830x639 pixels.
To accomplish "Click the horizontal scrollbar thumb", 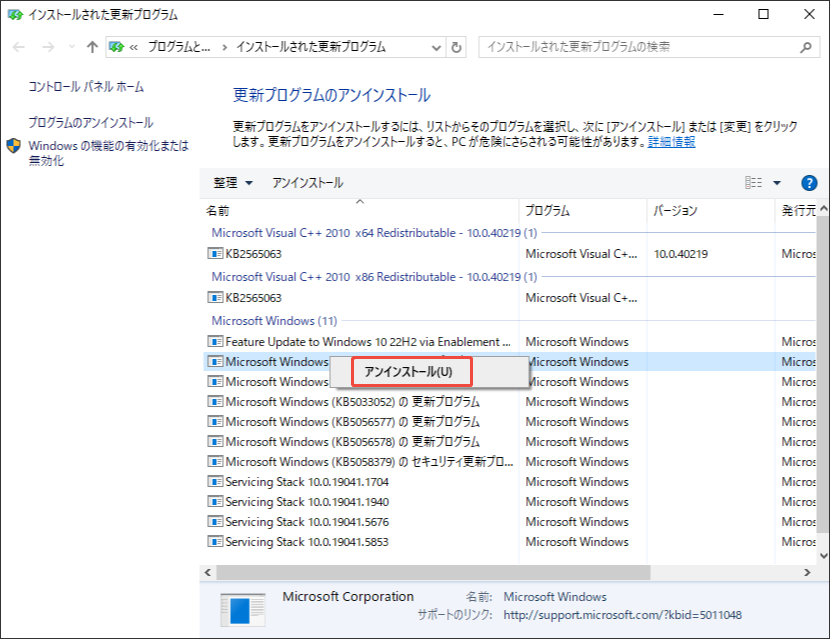I will tap(434, 572).
